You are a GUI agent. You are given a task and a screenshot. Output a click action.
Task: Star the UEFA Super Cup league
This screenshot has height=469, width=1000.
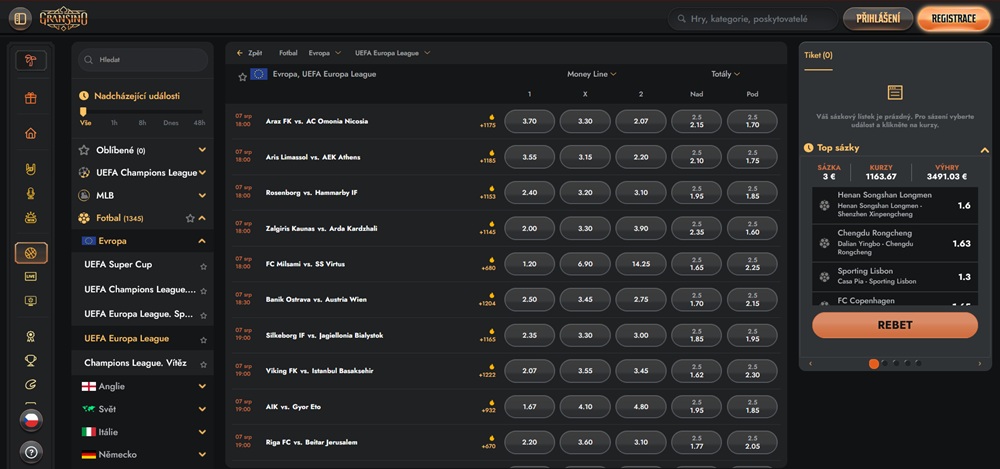click(203, 266)
